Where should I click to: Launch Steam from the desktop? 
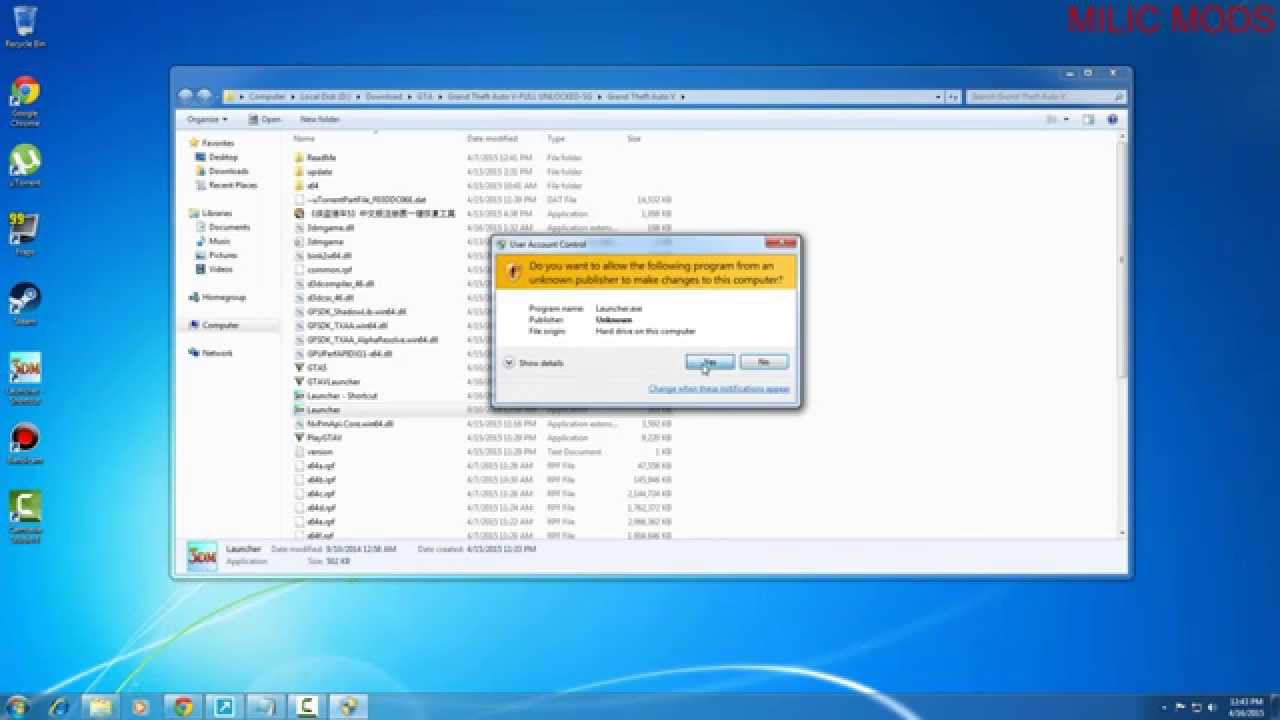[x=24, y=304]
